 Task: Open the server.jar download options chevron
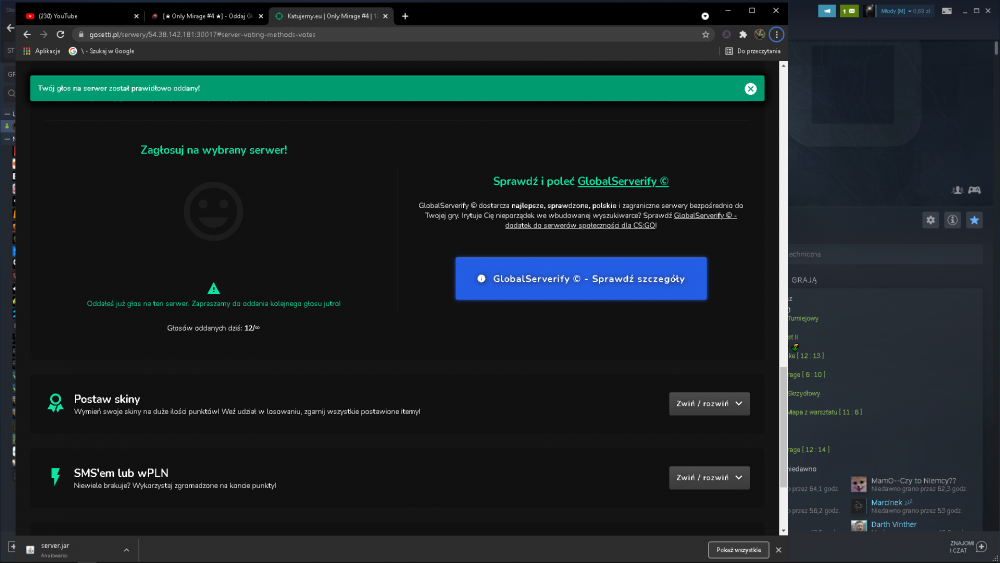tap(126, 550)
